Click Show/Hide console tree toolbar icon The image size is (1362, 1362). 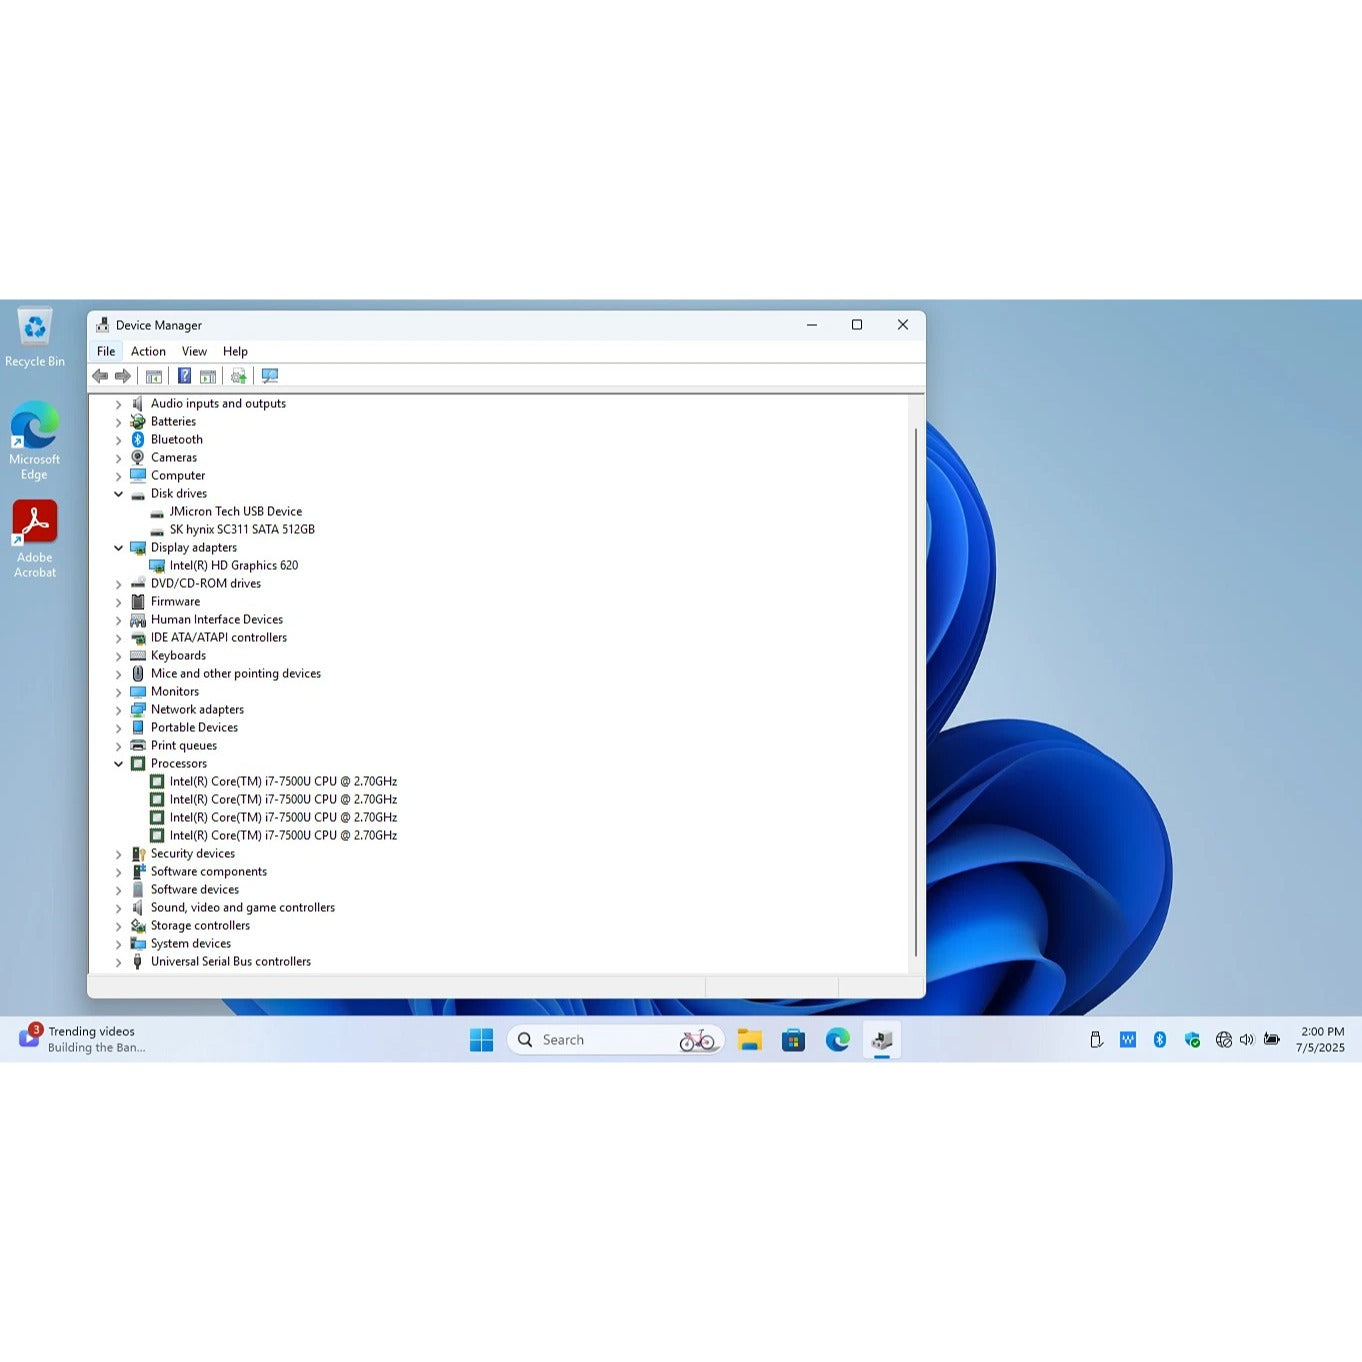click(154, 376)
